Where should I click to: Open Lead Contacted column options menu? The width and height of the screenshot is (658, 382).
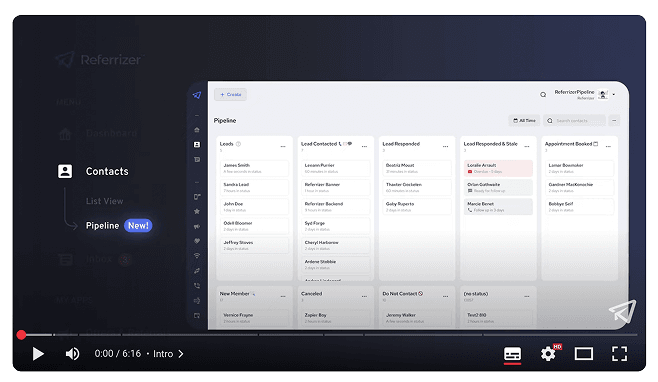tap(364, 147)
